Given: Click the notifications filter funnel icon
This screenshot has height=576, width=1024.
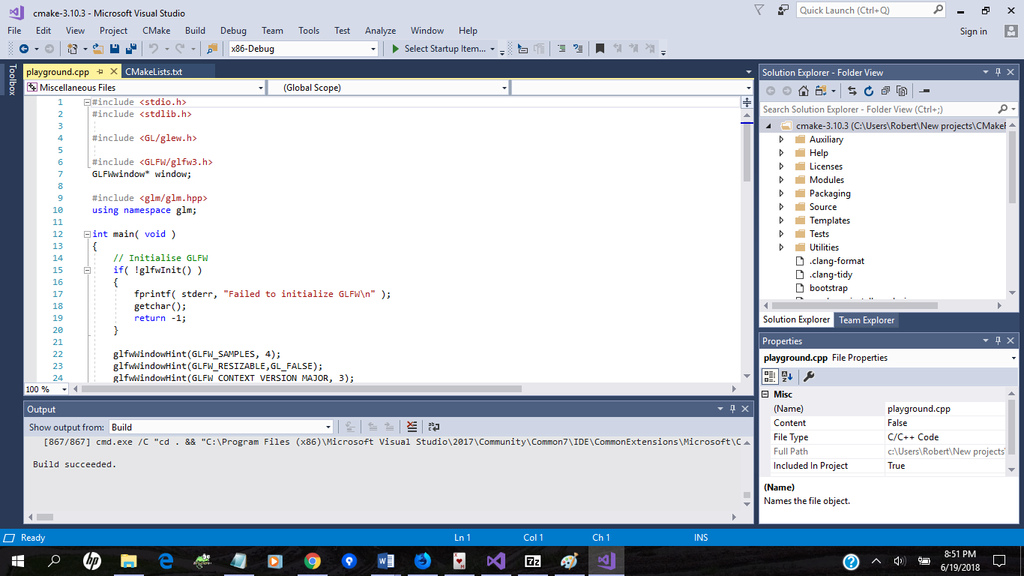Looking at the screenshot, I should coord(759,10).
